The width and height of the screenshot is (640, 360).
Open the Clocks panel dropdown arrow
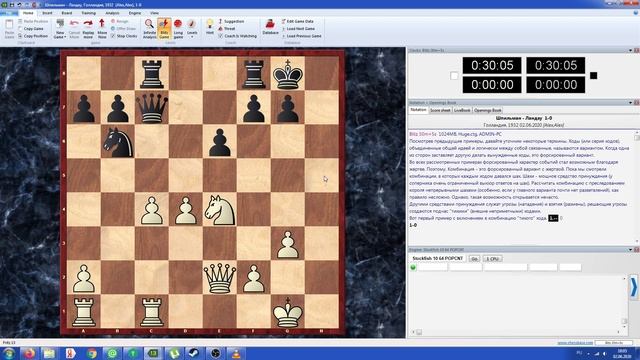630,50
